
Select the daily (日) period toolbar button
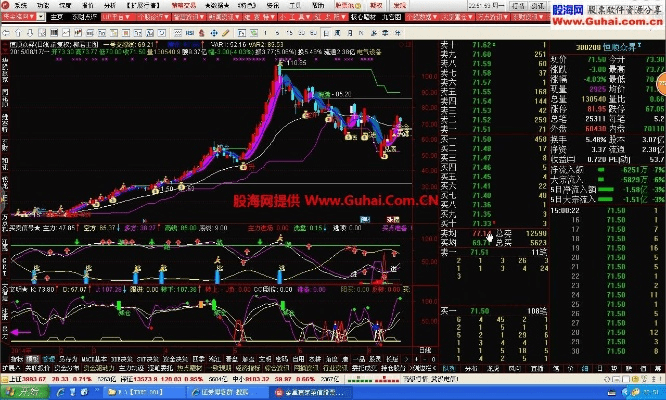326,33
